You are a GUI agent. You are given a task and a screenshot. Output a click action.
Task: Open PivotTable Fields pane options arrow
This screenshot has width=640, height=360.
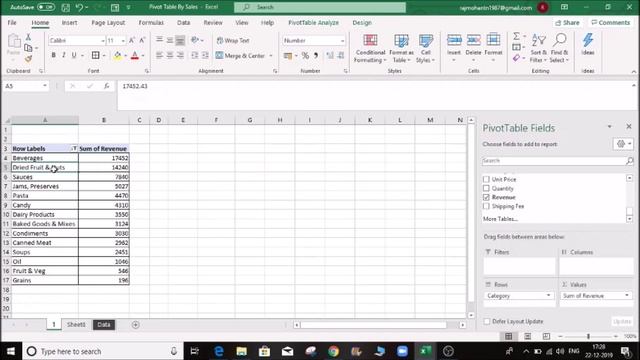(609, 127)
